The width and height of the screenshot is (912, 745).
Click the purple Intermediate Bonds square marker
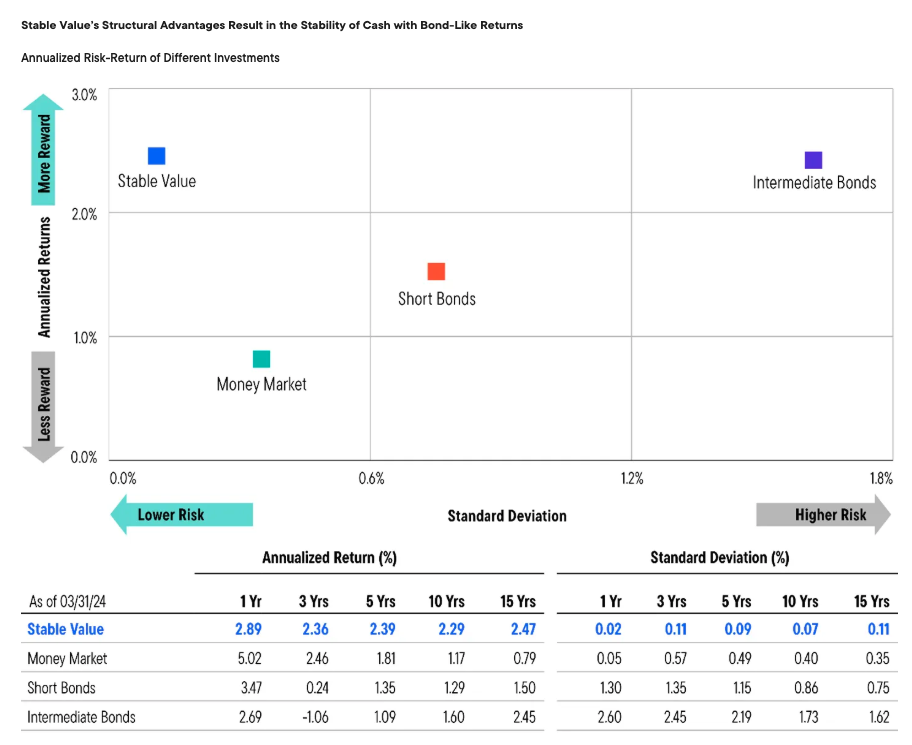pos(813,160)
